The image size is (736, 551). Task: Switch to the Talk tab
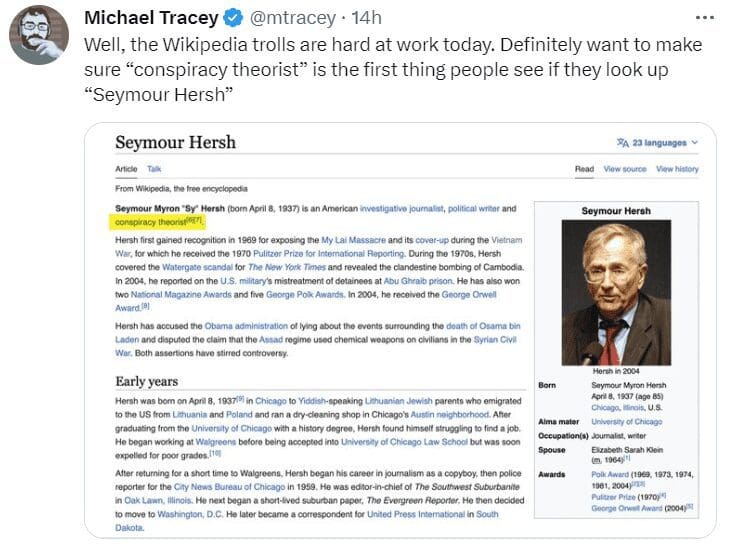154,169
